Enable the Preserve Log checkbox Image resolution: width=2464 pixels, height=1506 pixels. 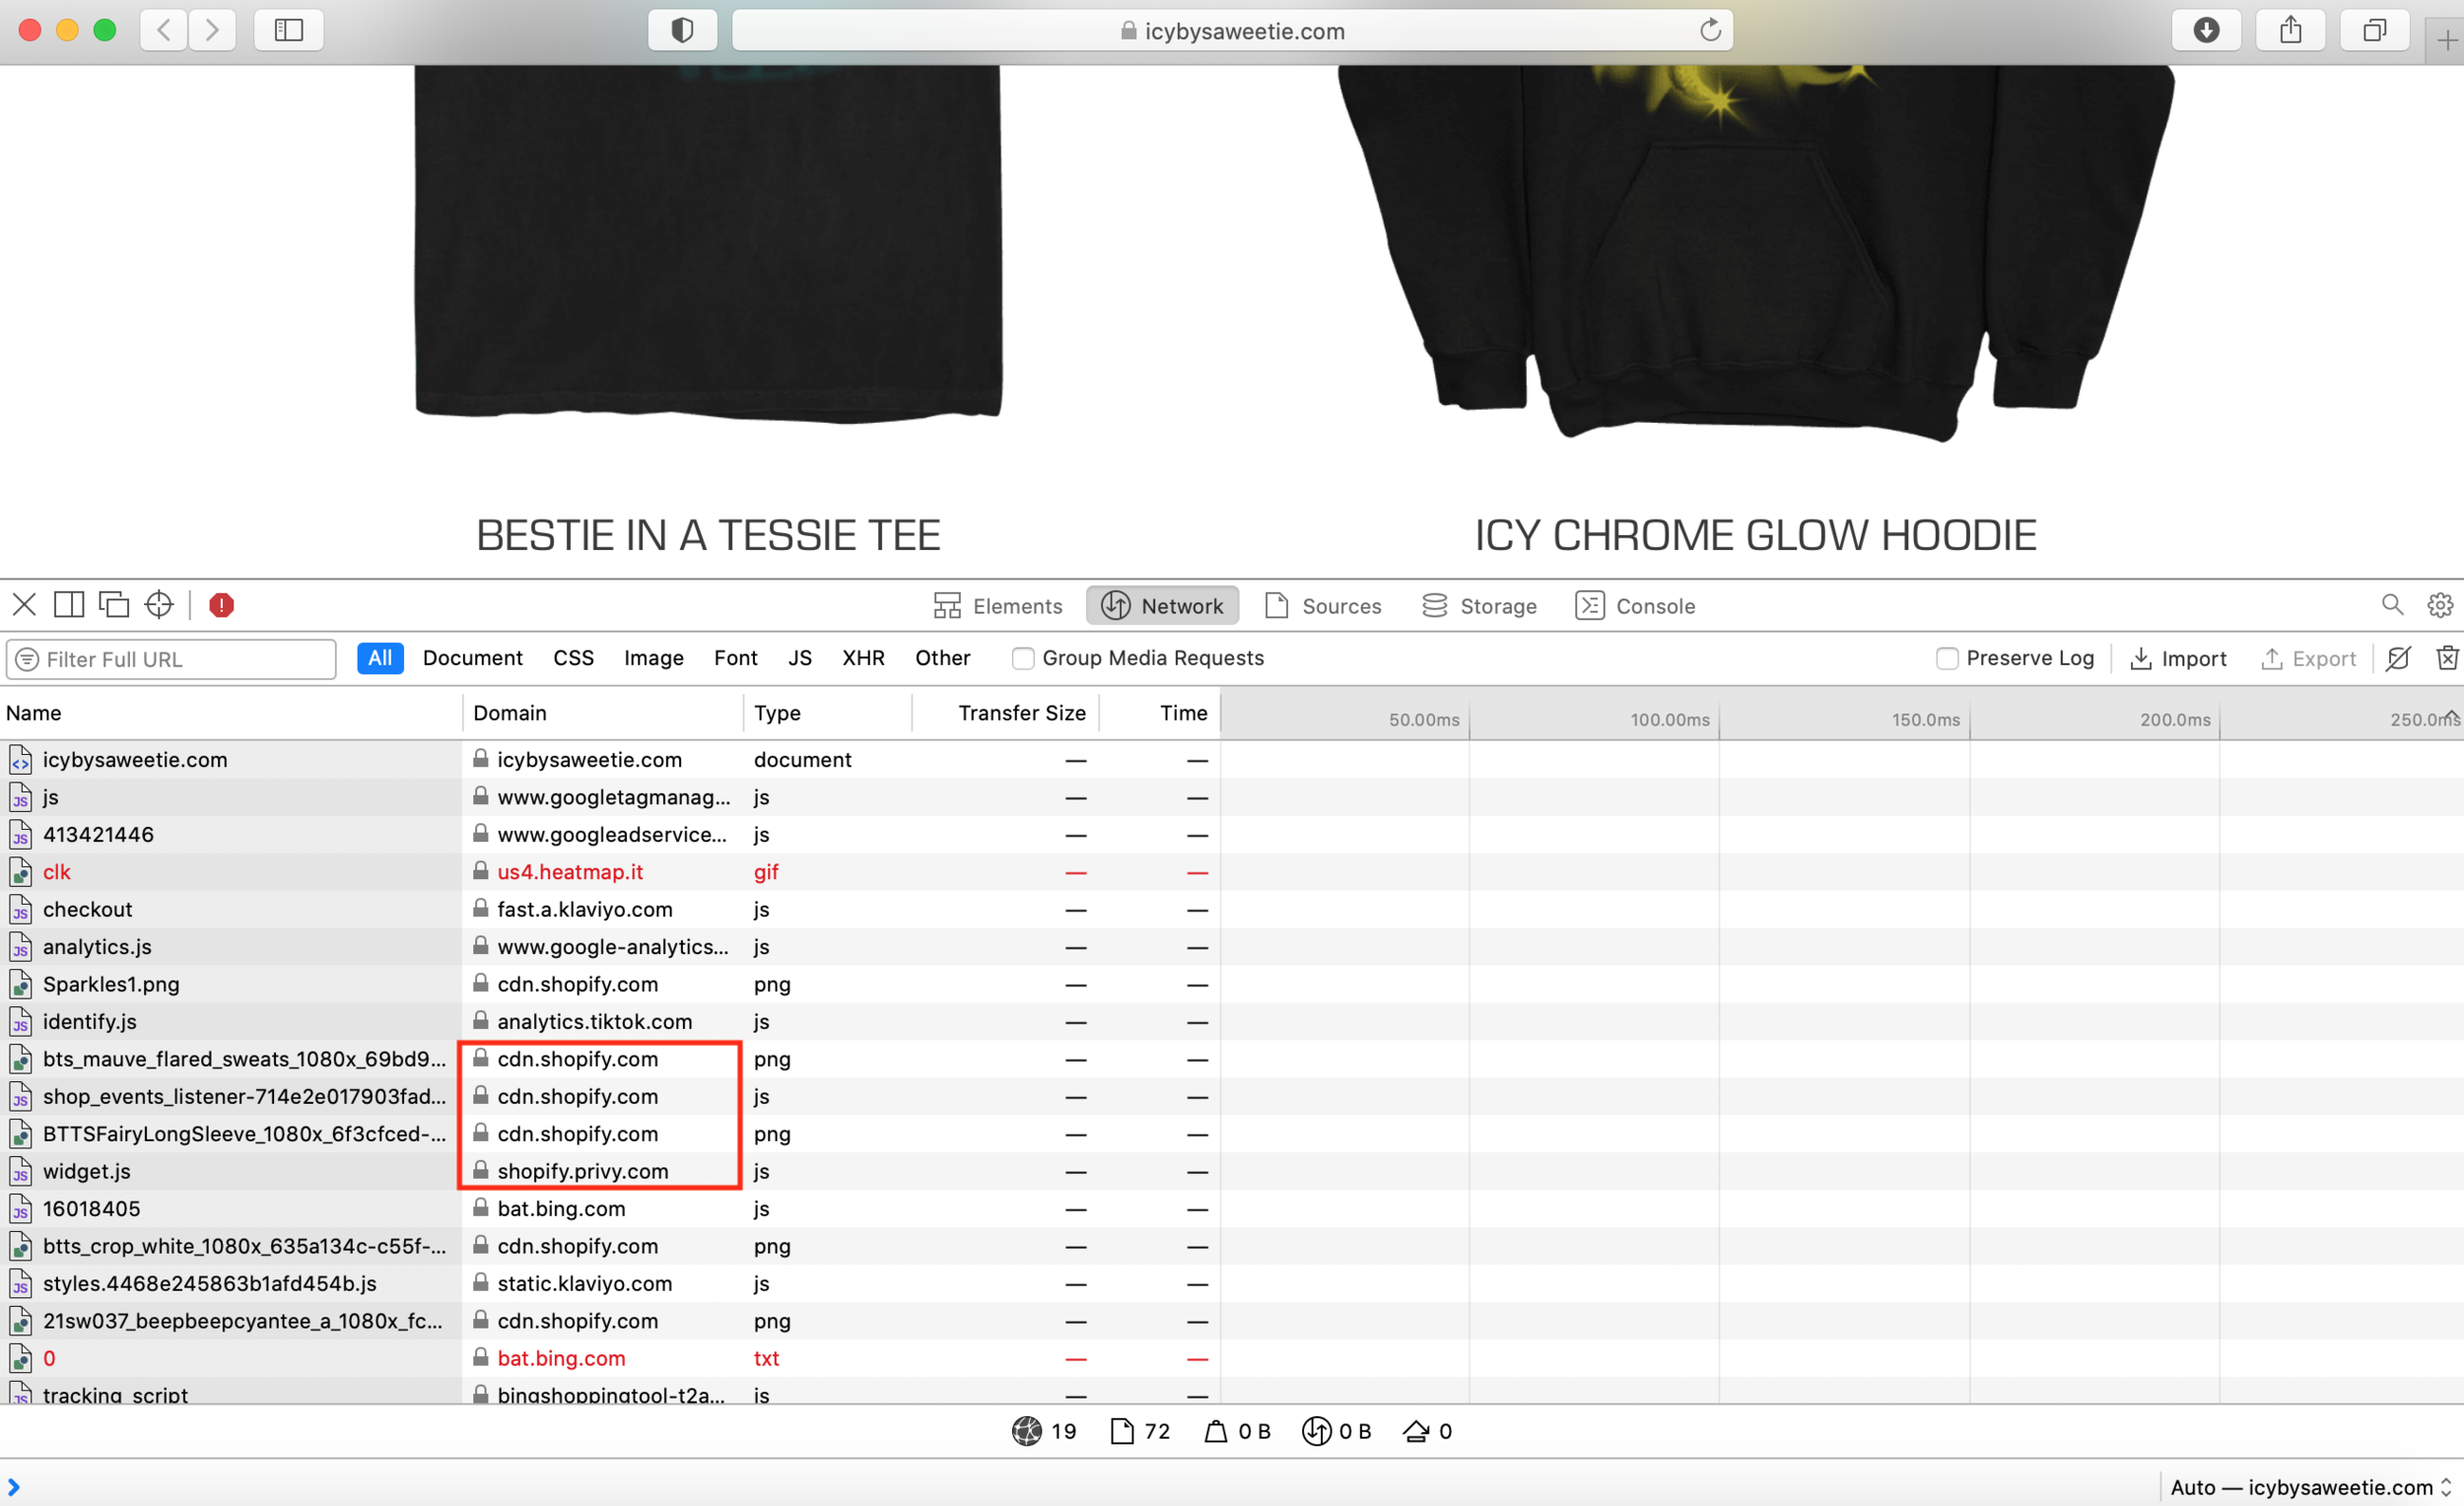(x=1946, y=658)
